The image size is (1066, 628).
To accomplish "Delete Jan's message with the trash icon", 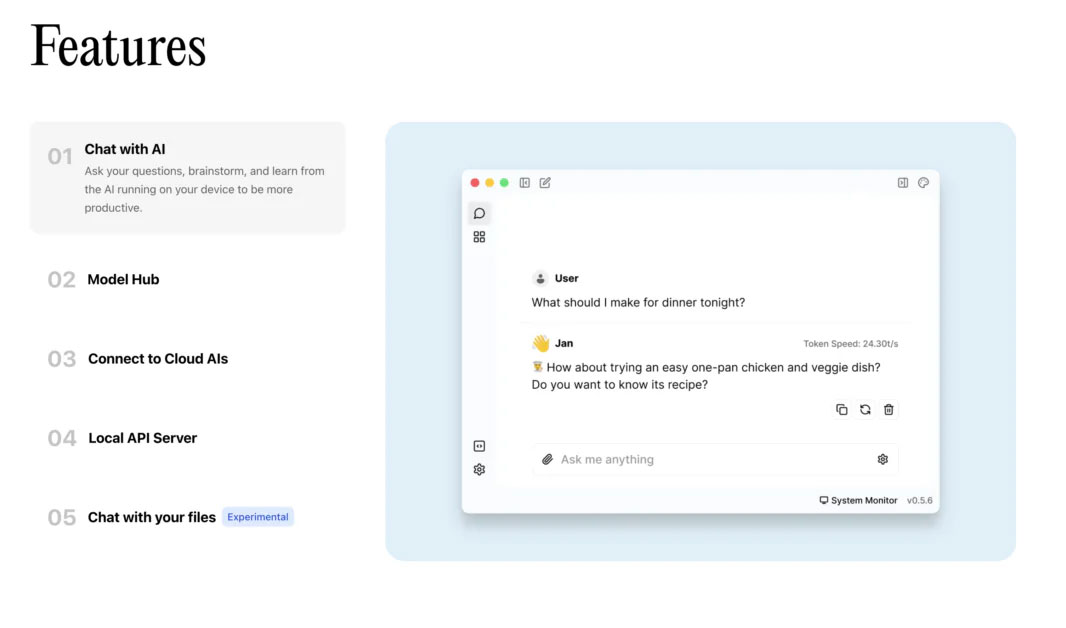I will 889,410.
